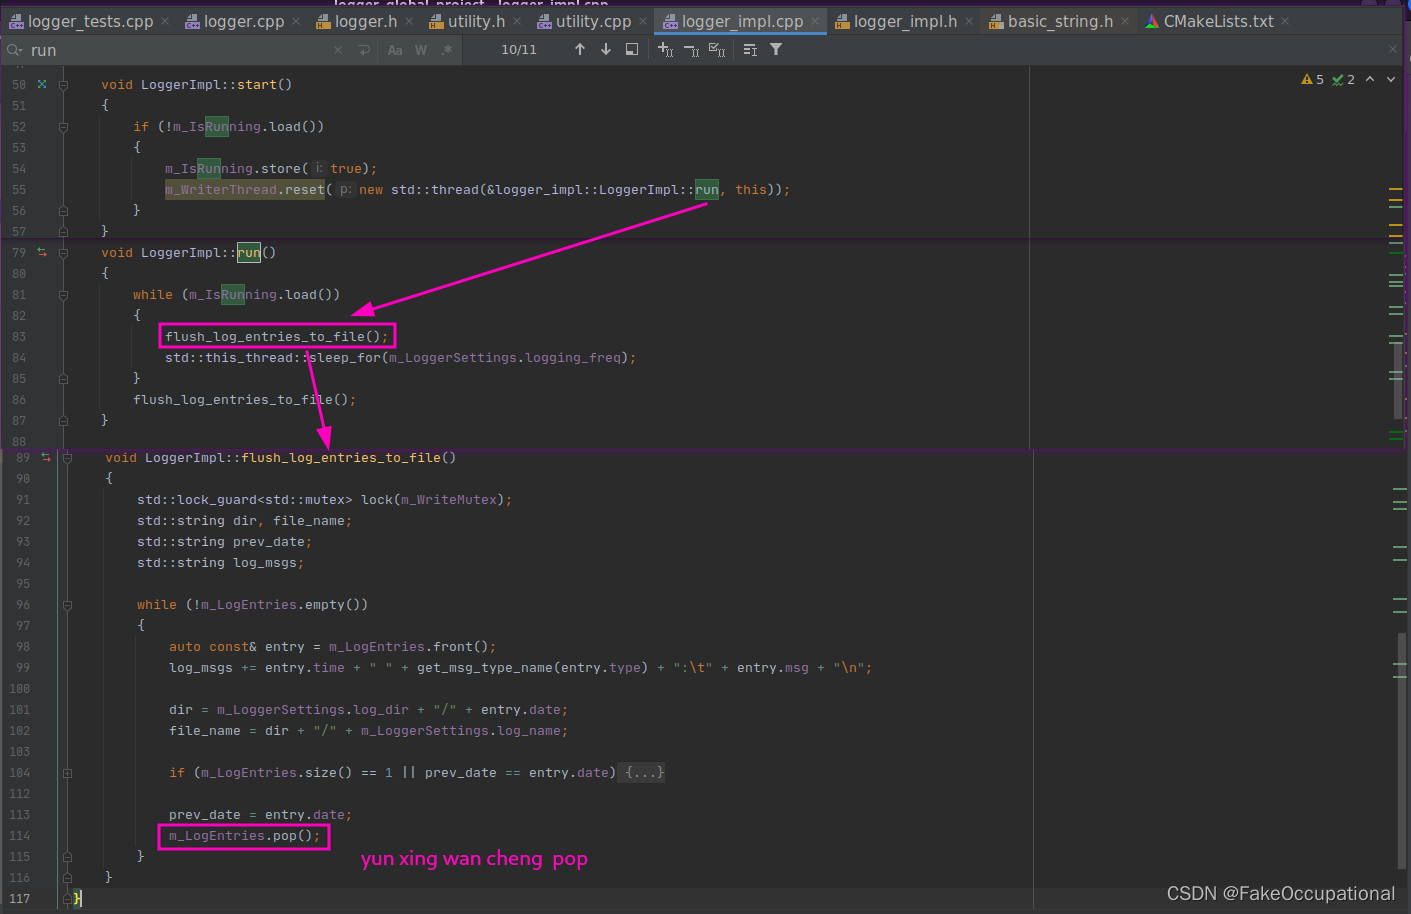
Task: Unselect occurrence icon in find bar
Action: (691, 49)
